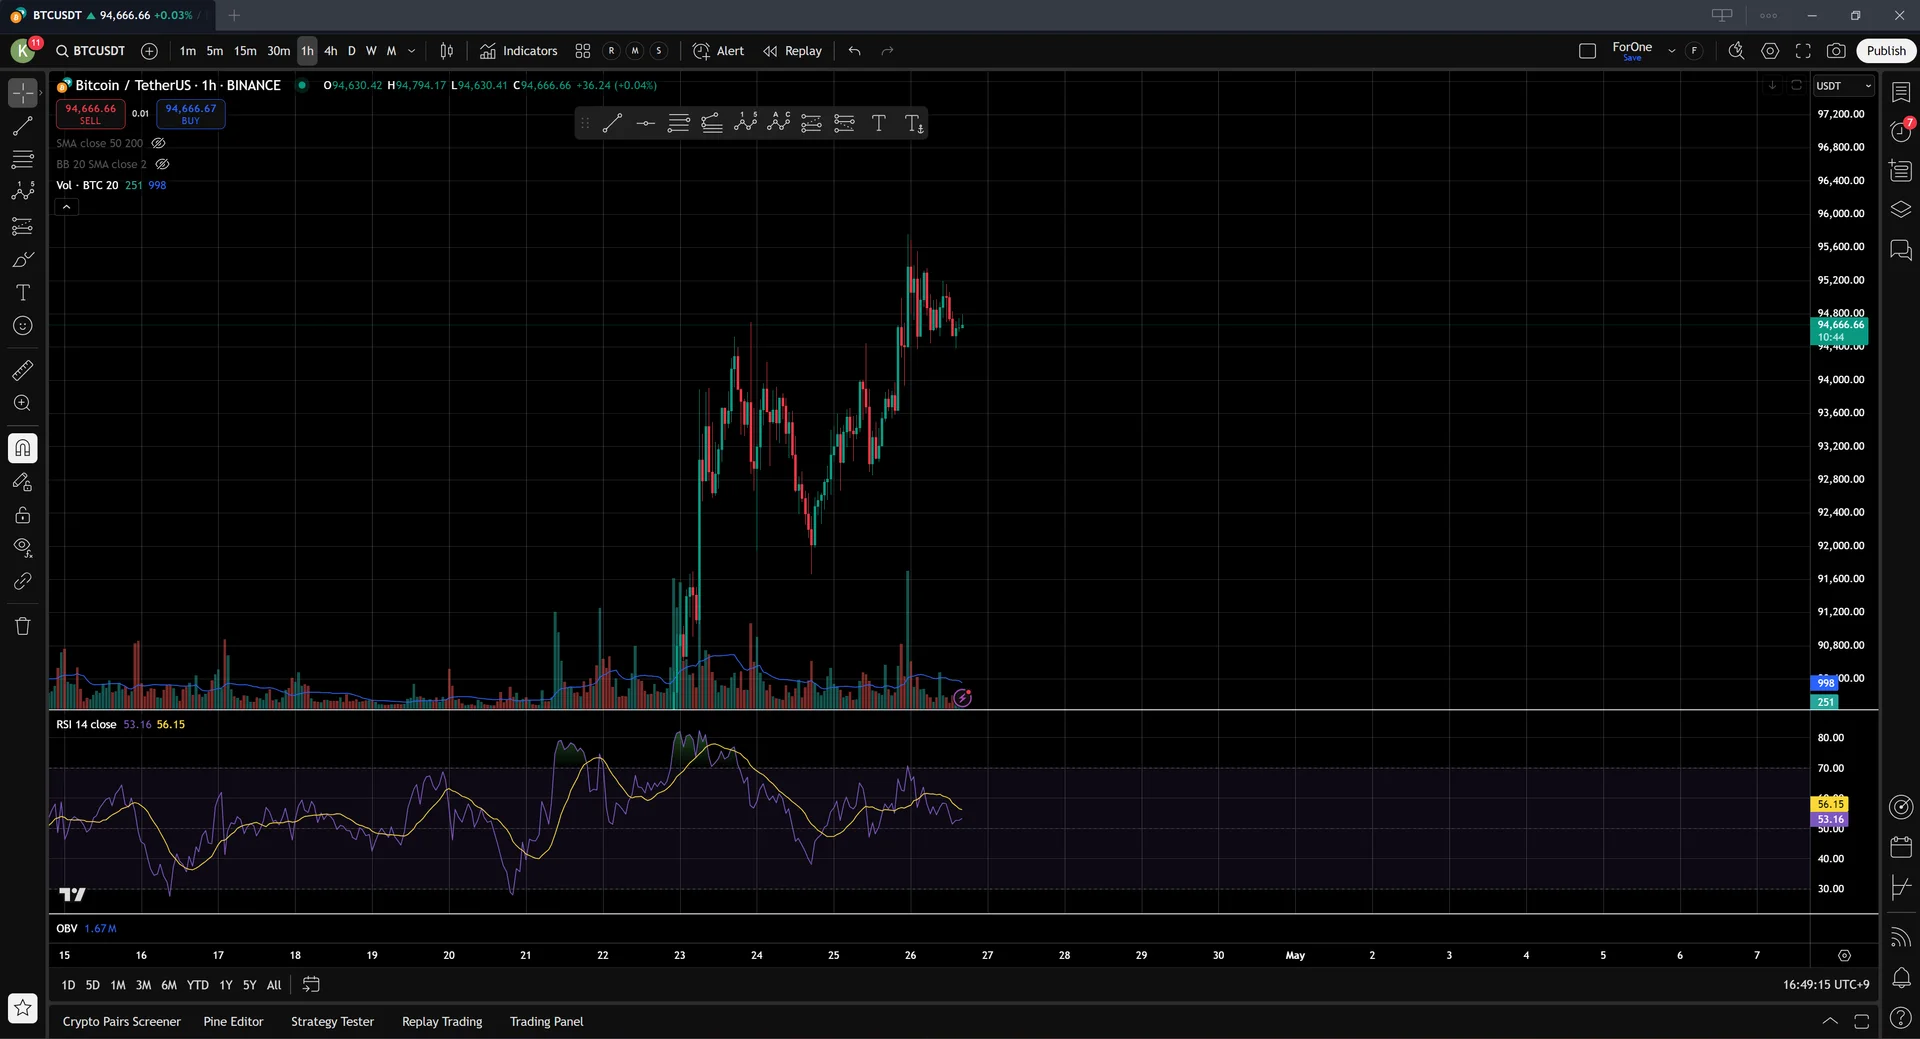Open the alerts panel with badge 7

pos(1901,131)
